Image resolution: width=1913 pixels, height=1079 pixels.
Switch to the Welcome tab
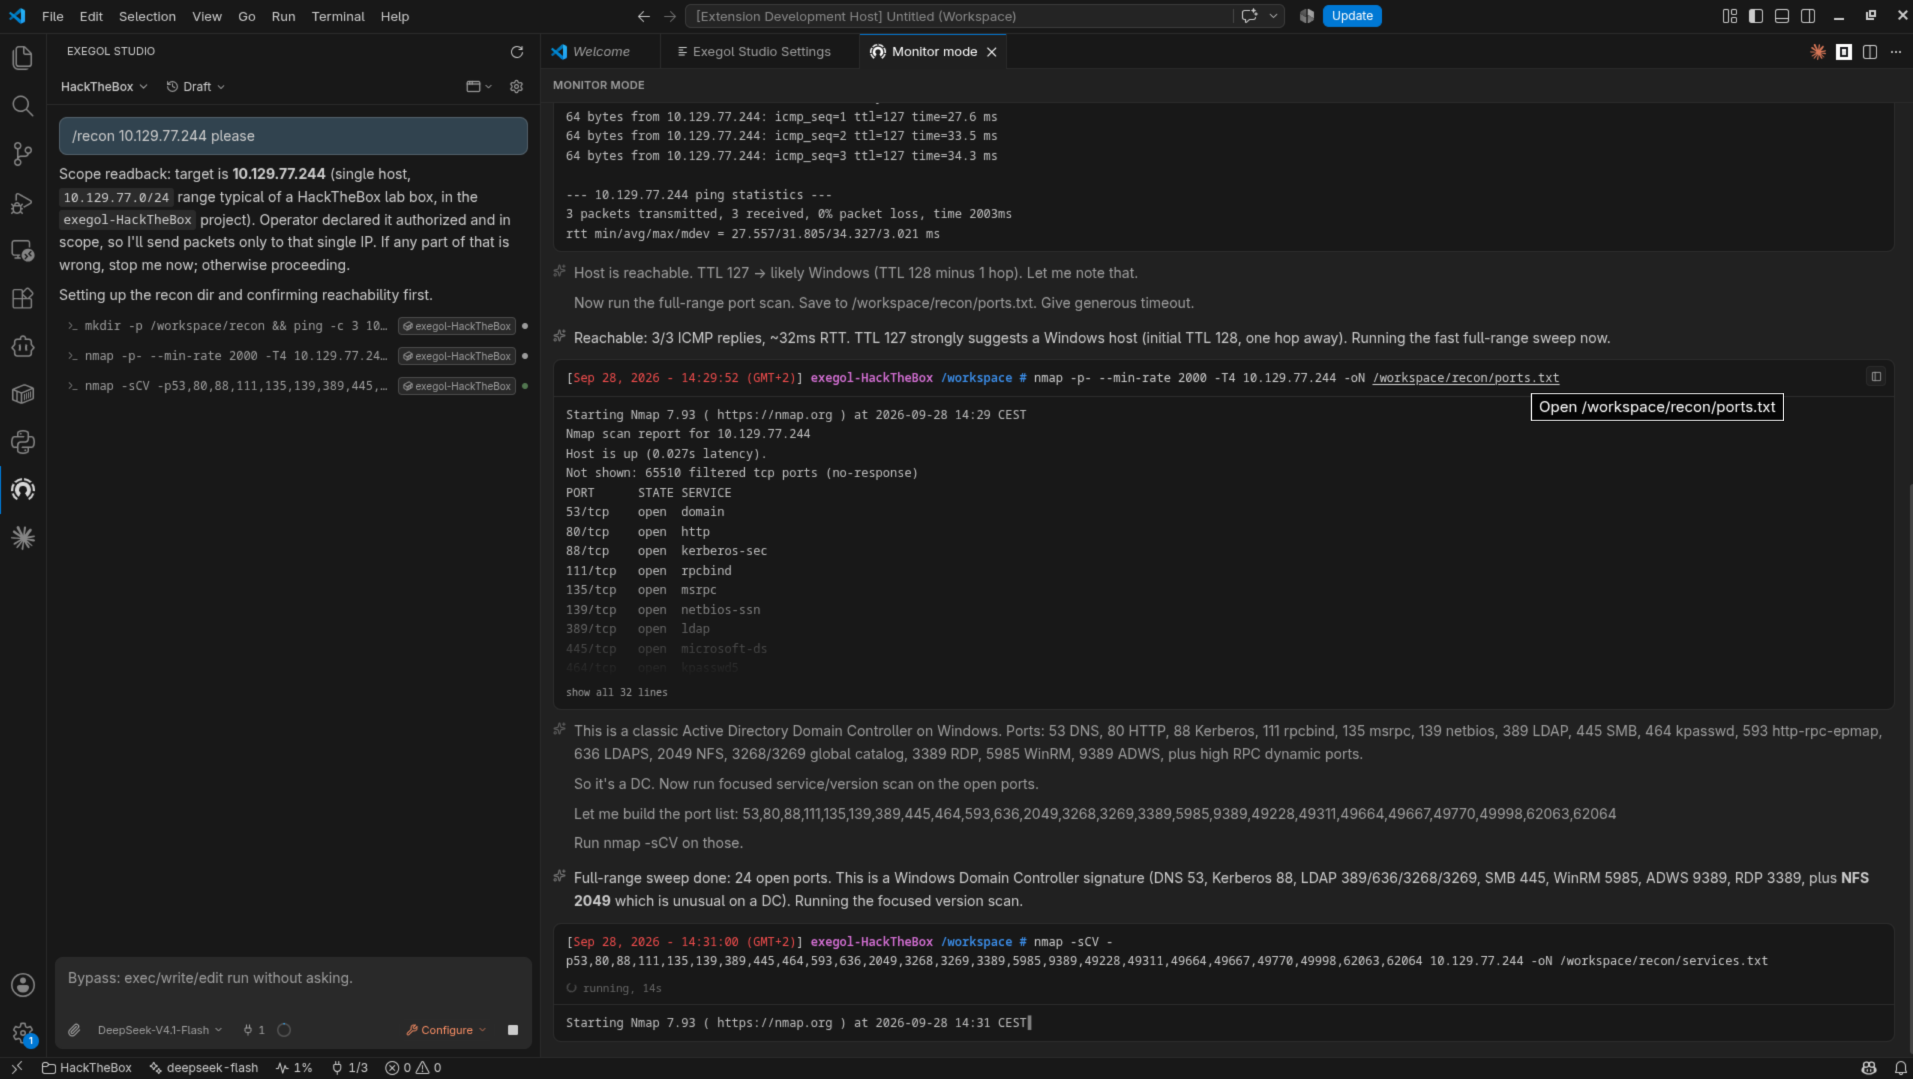(x=600, y=52)
